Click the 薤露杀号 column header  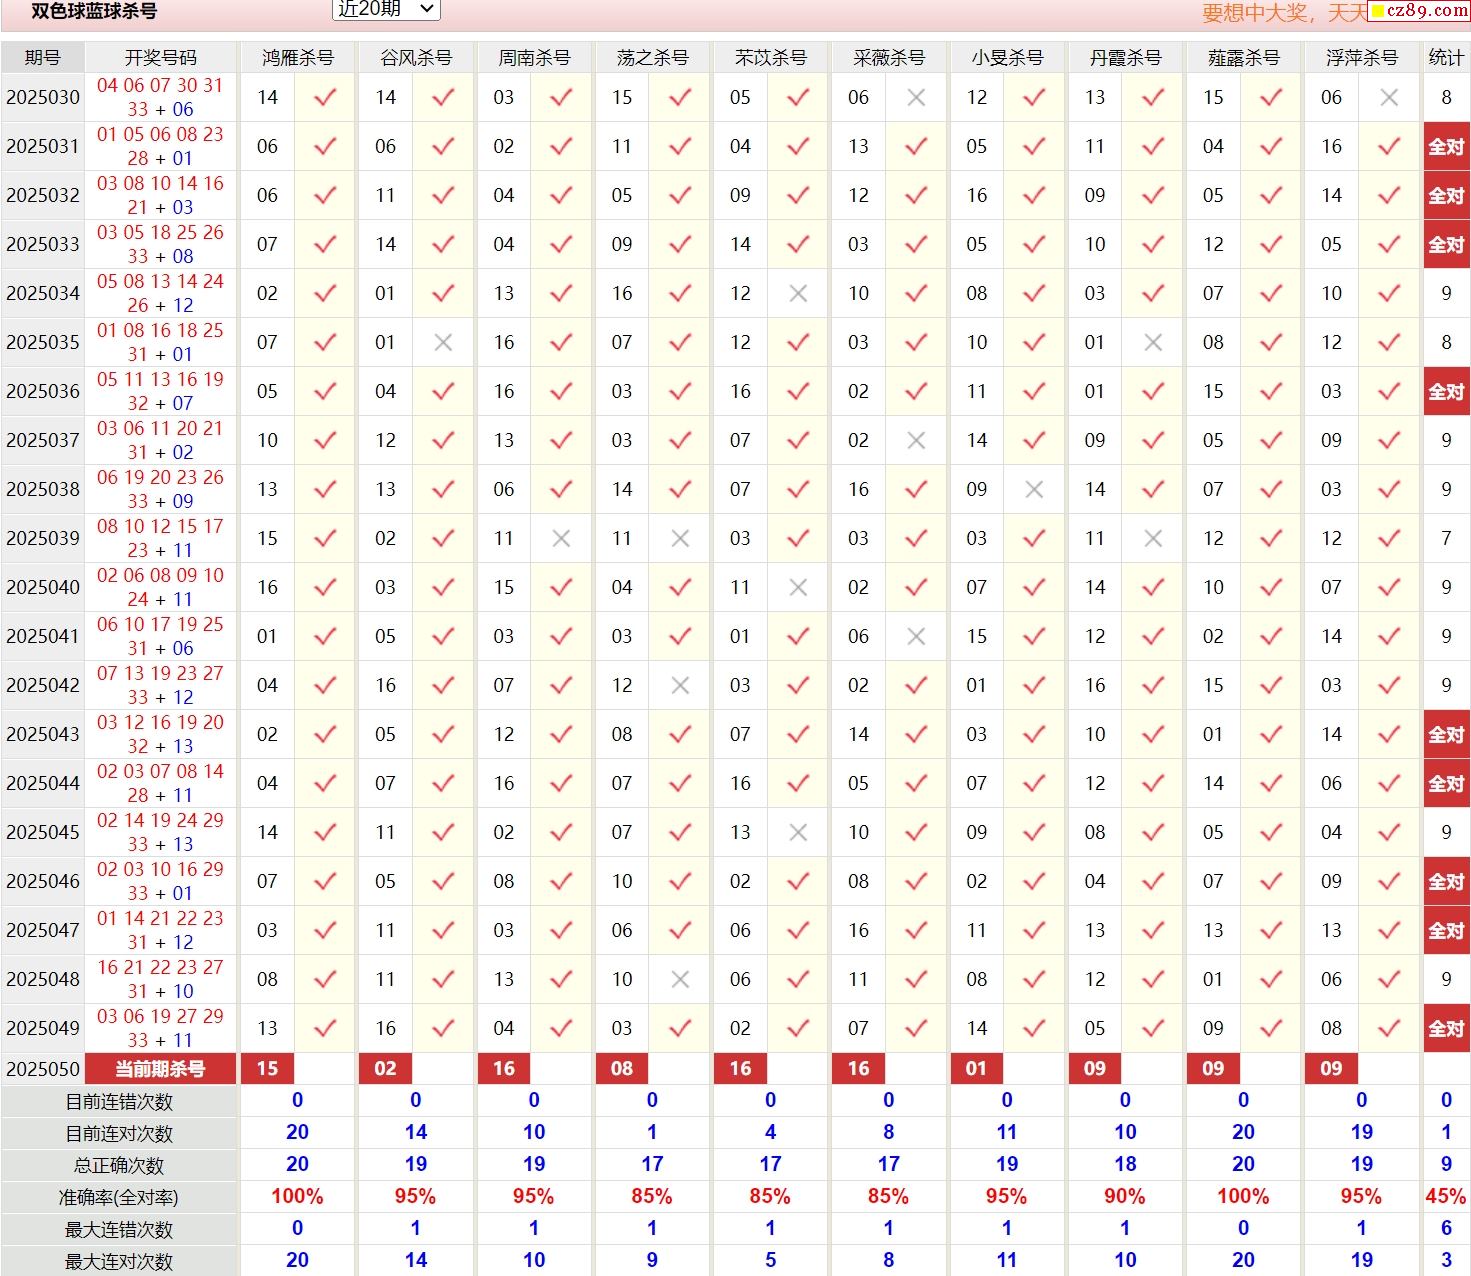(1244, 58)
